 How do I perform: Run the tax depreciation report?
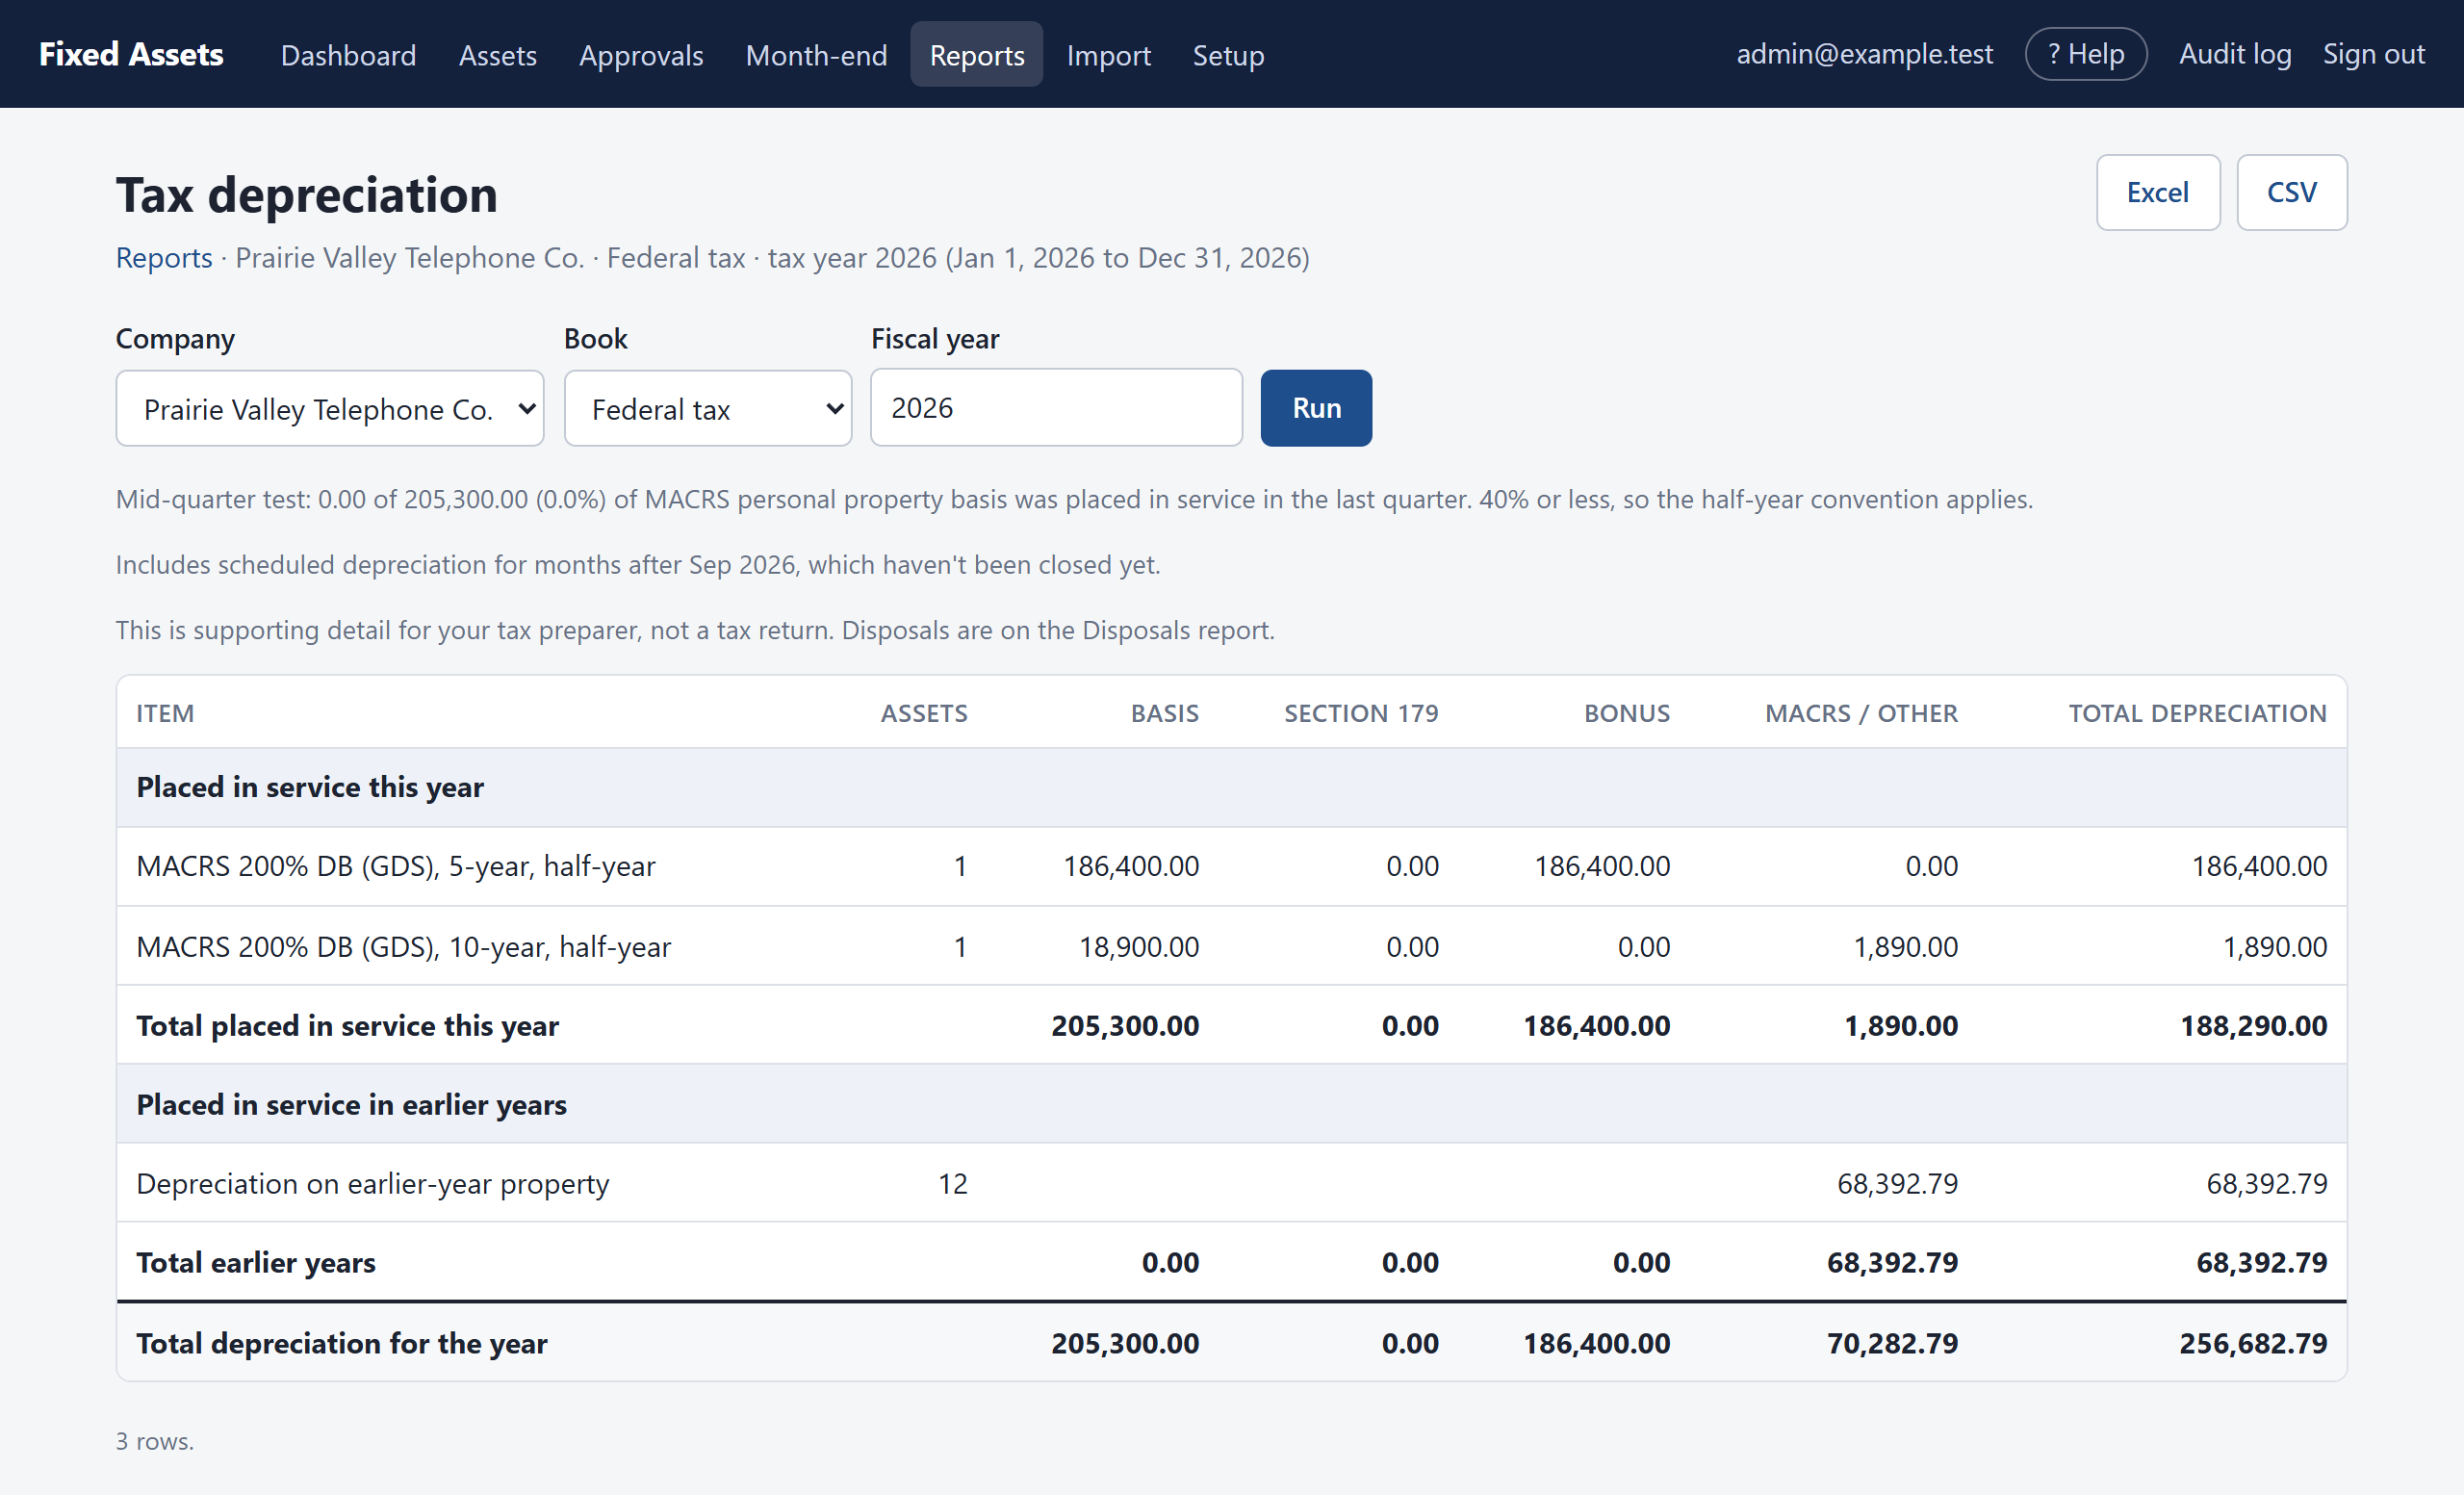(x=1316, y=408)
